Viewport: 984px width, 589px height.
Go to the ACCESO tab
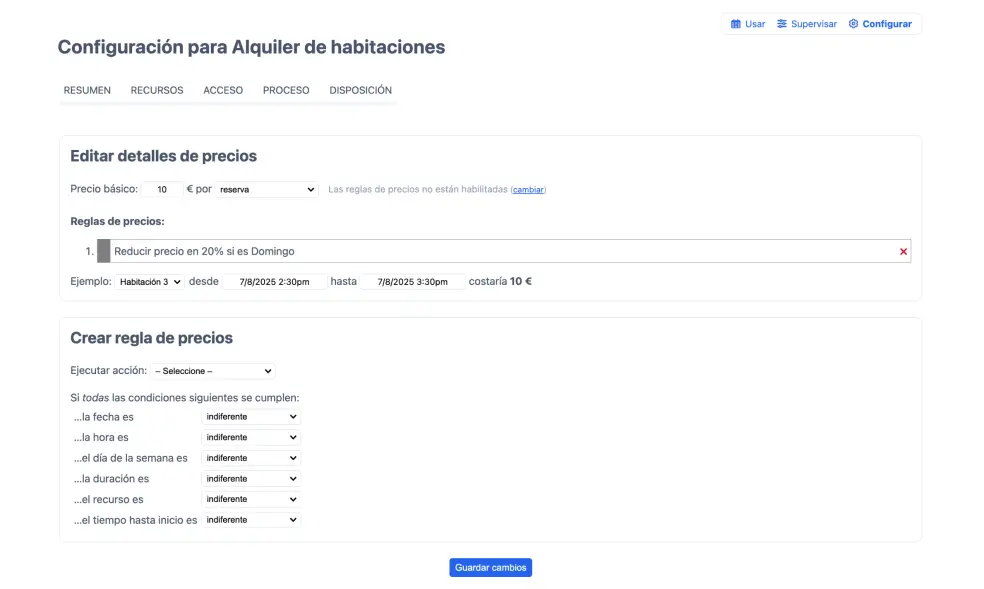(223, 90)
